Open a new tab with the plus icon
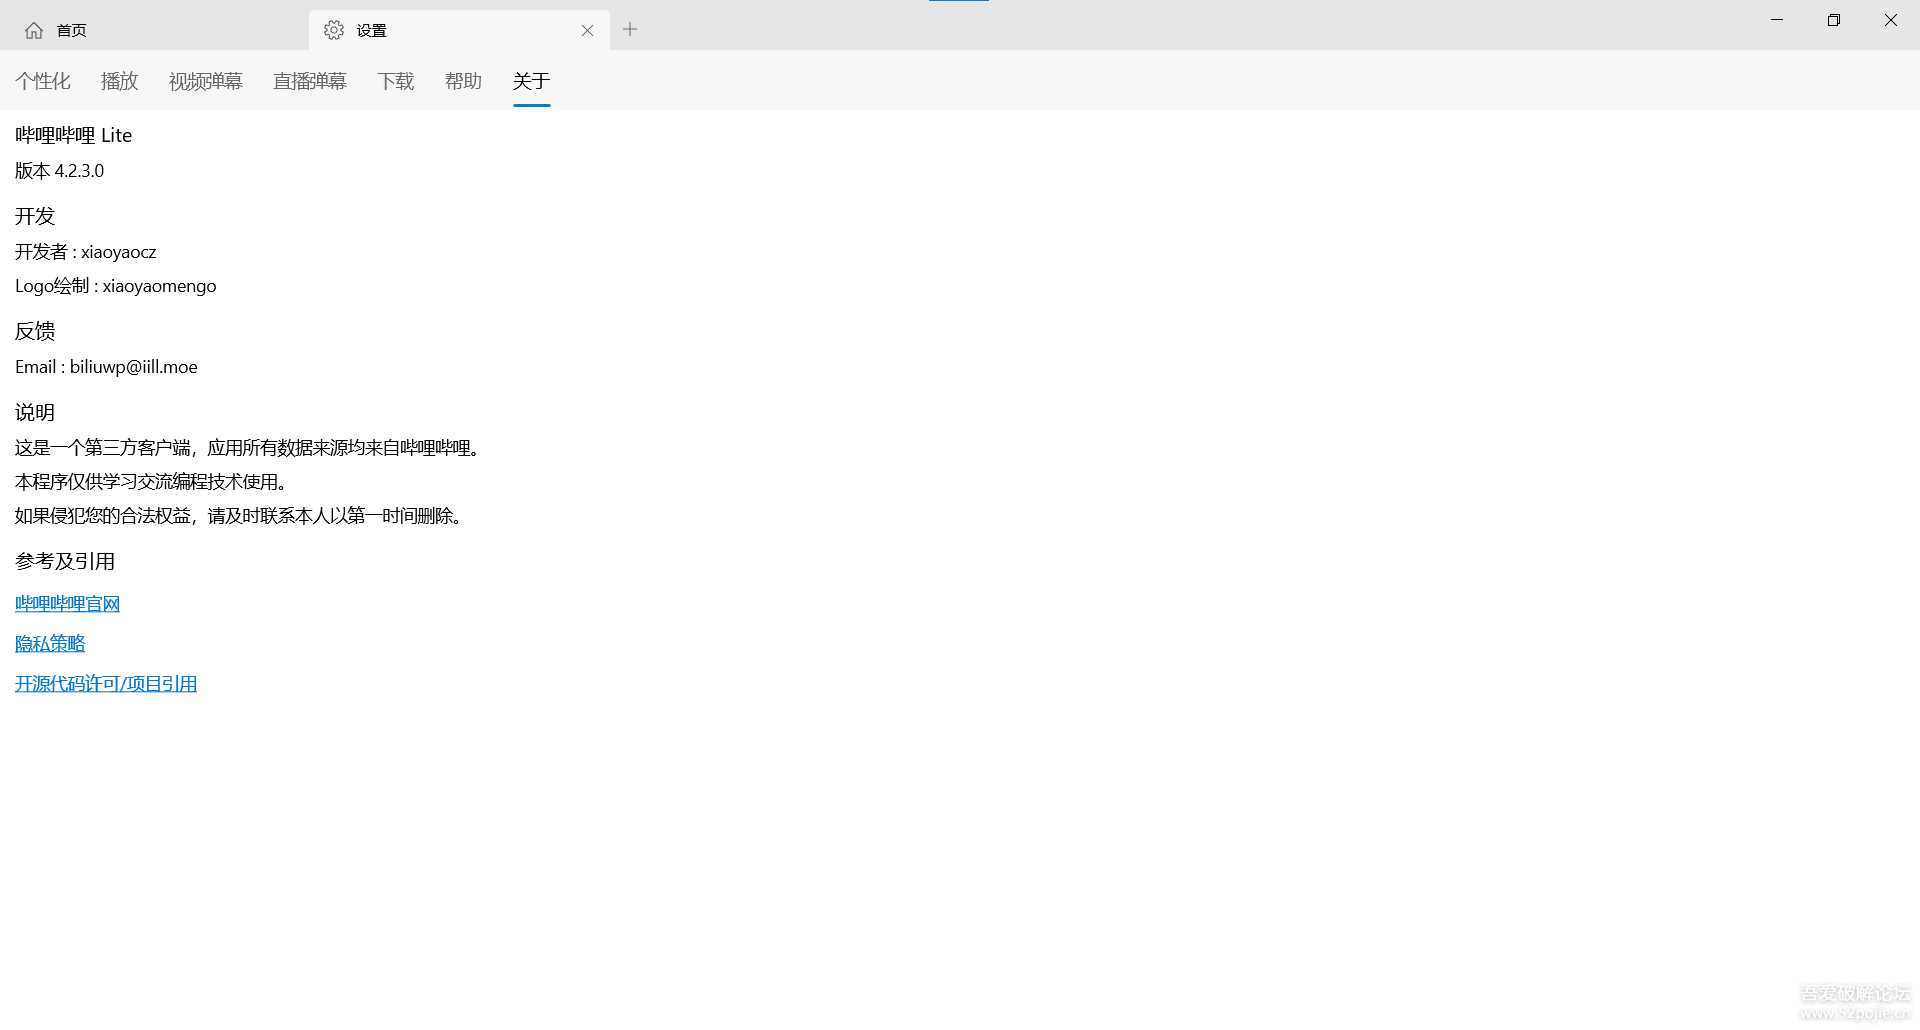Viewport: 1920px width, 1030px height. click(x=630, y=30)
